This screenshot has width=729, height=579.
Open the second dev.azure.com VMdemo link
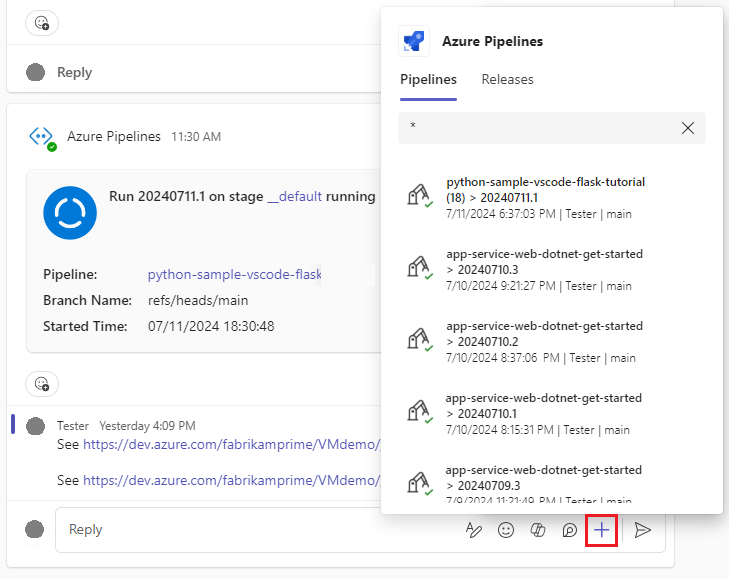(232, 480)
